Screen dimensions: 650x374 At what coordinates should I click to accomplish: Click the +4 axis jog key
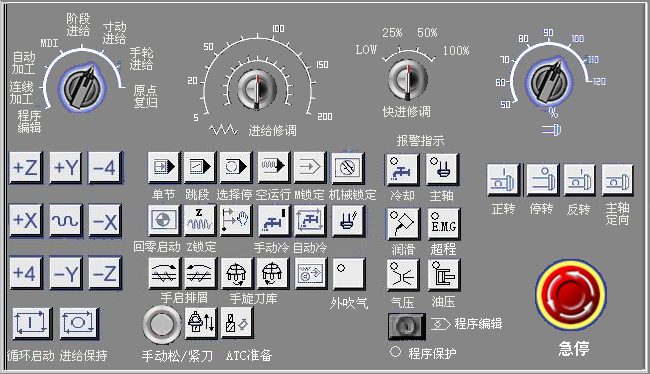(x=25, y=272)
